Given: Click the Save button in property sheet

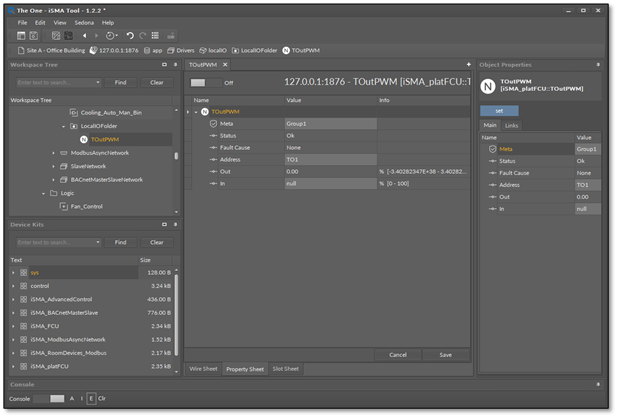Looking at the screenshot, I should pos(445,354).
